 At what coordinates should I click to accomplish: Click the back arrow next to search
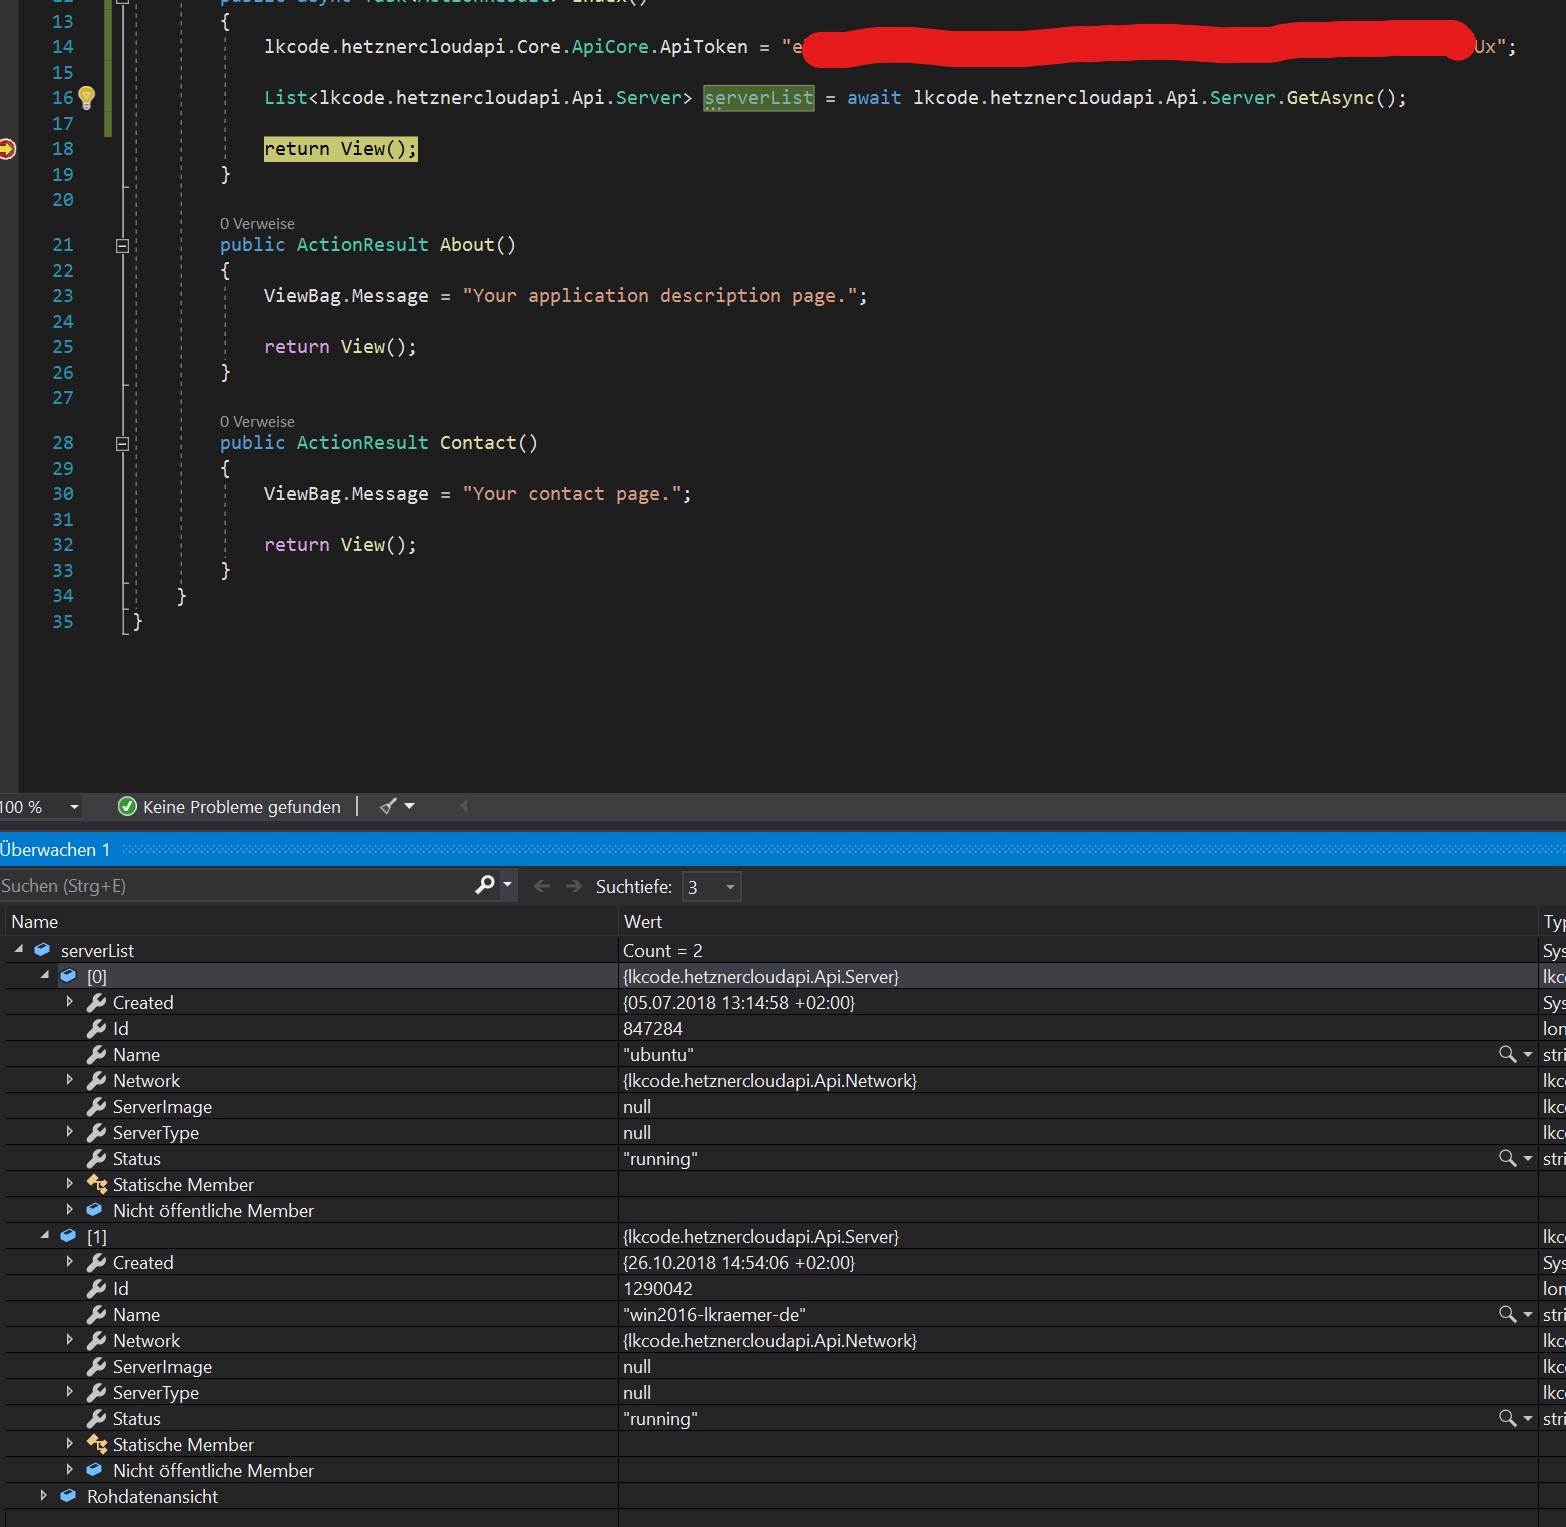pos(542,886)
